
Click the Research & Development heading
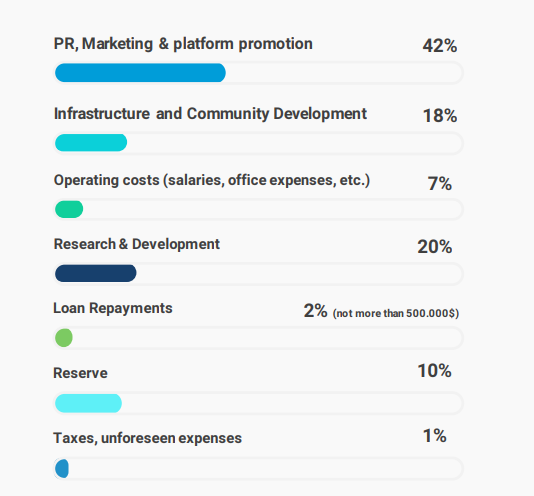coord(137,244)
